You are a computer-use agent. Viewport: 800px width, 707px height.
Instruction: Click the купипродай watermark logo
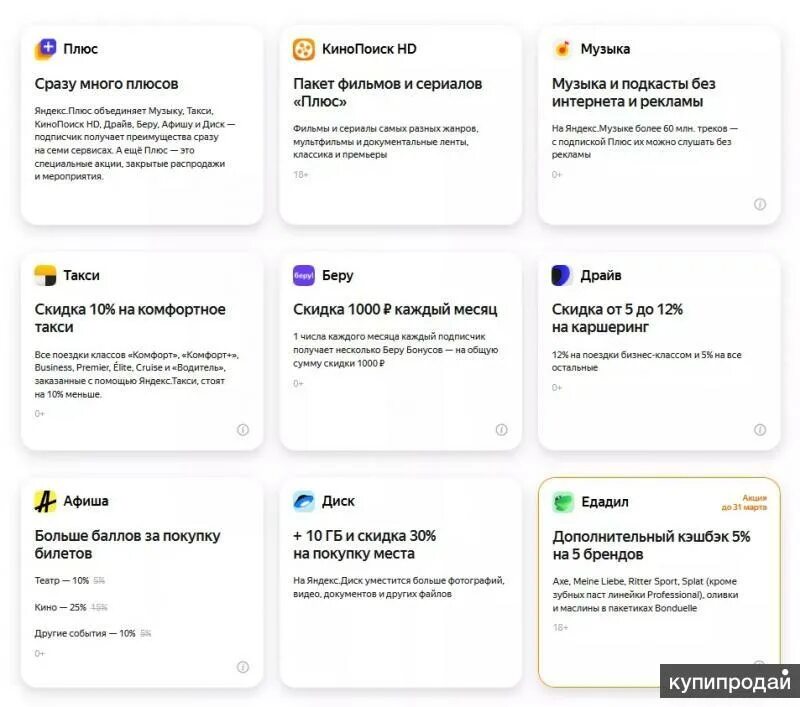(x=730, y=681)
